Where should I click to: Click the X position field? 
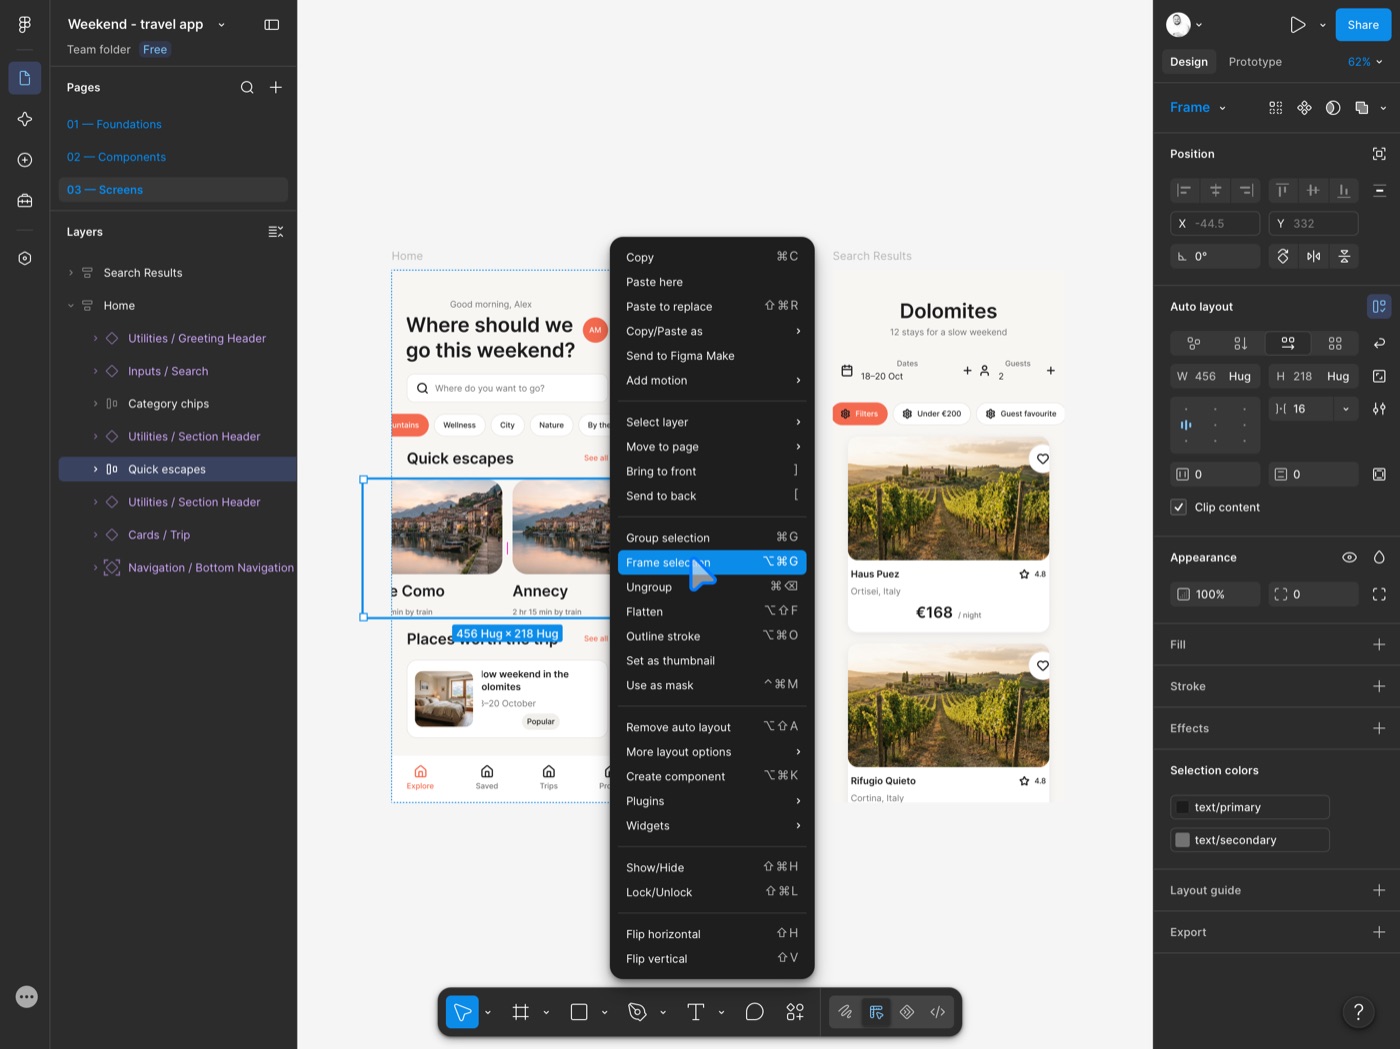(x=1215, y=224)
